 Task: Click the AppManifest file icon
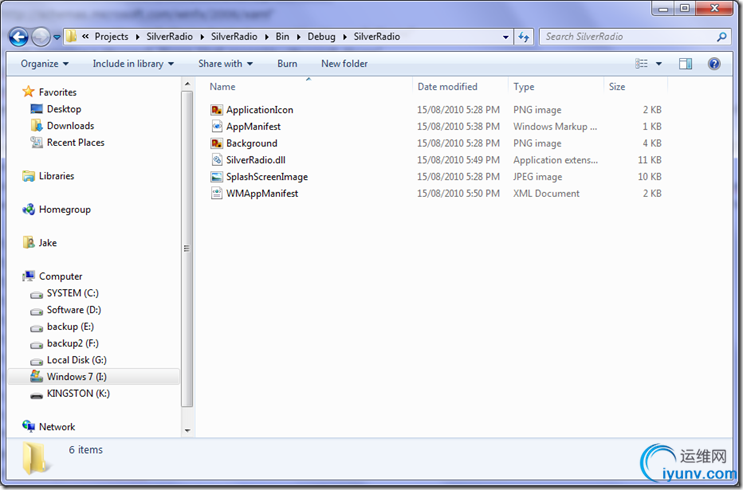[x=217, y=127]
